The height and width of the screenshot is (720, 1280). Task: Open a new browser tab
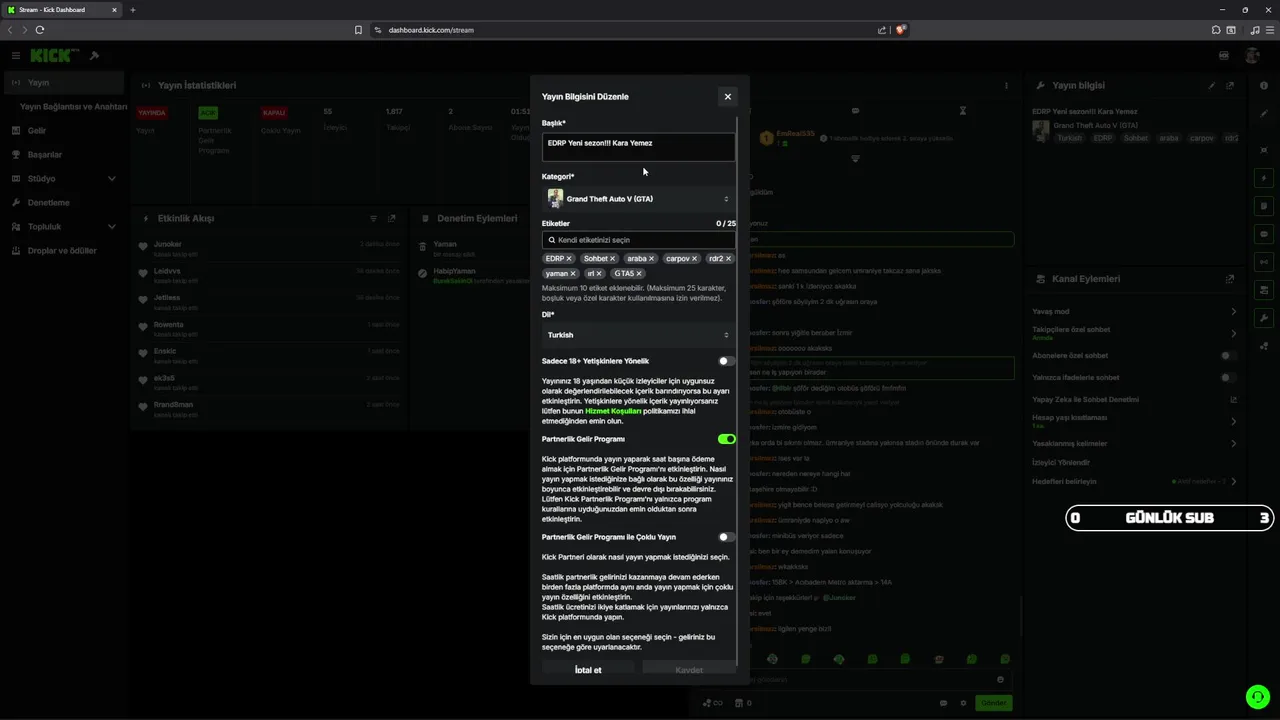click(133, 10)
